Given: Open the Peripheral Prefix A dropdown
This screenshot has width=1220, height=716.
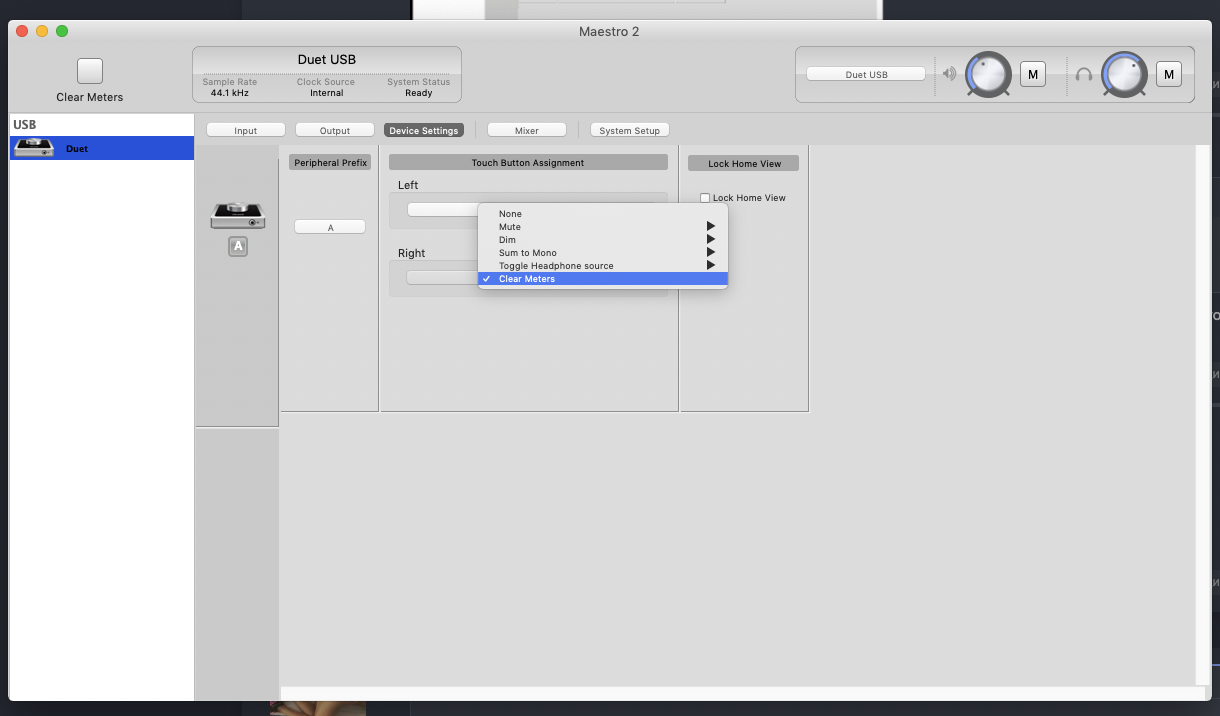Looking at the screenshot, I should point(330,227).
